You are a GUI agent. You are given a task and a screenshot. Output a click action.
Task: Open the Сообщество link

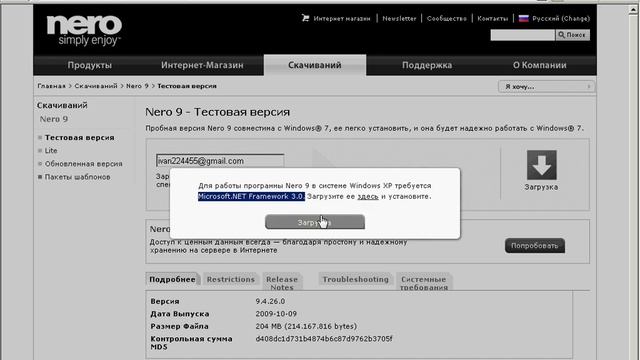(x=447, y=18)
